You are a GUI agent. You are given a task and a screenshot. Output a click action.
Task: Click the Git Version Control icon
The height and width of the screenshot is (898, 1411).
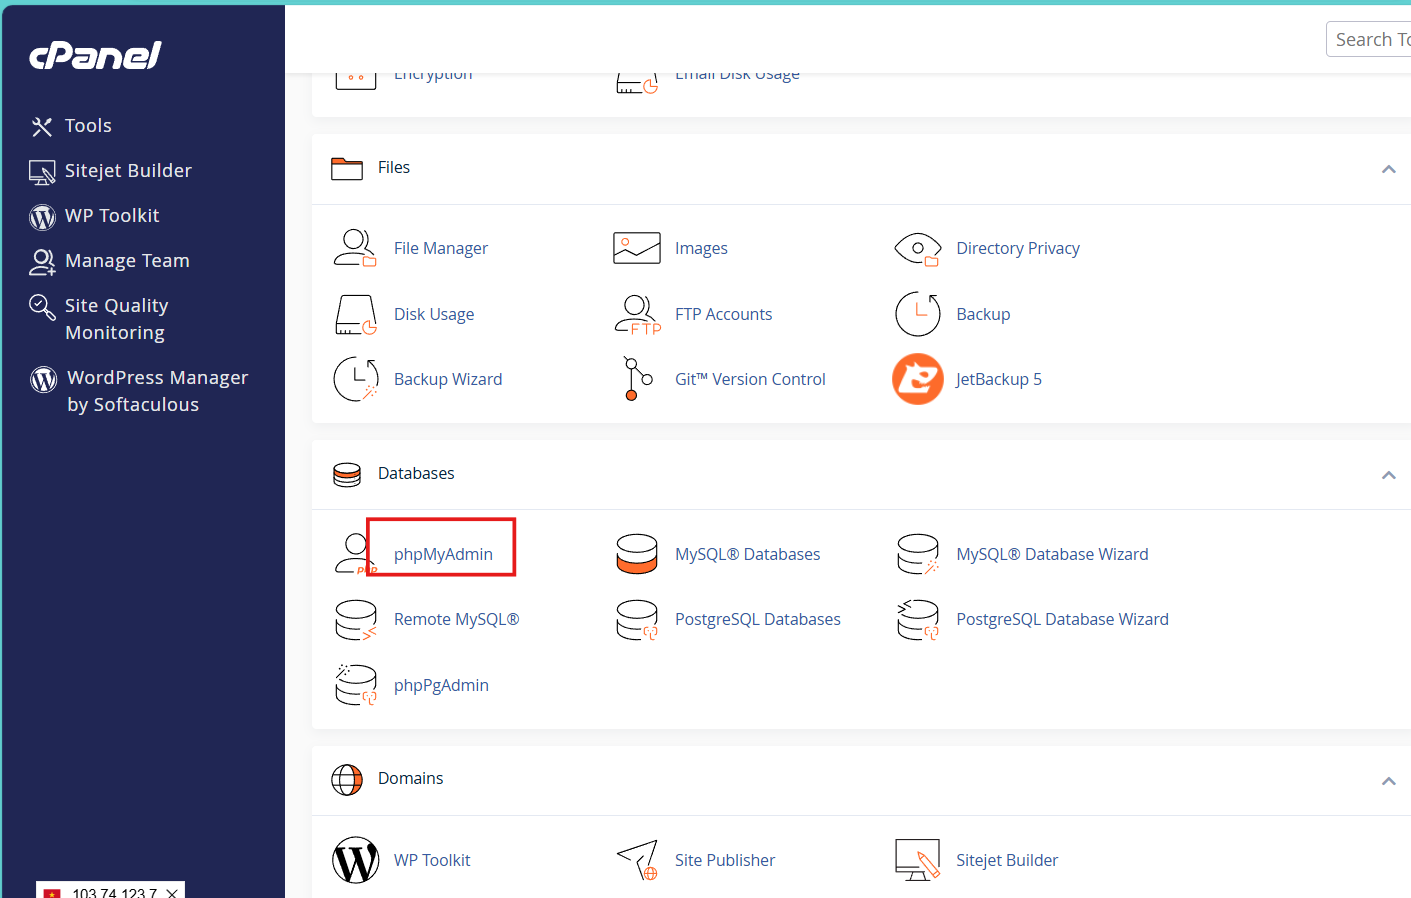[637, 379]
